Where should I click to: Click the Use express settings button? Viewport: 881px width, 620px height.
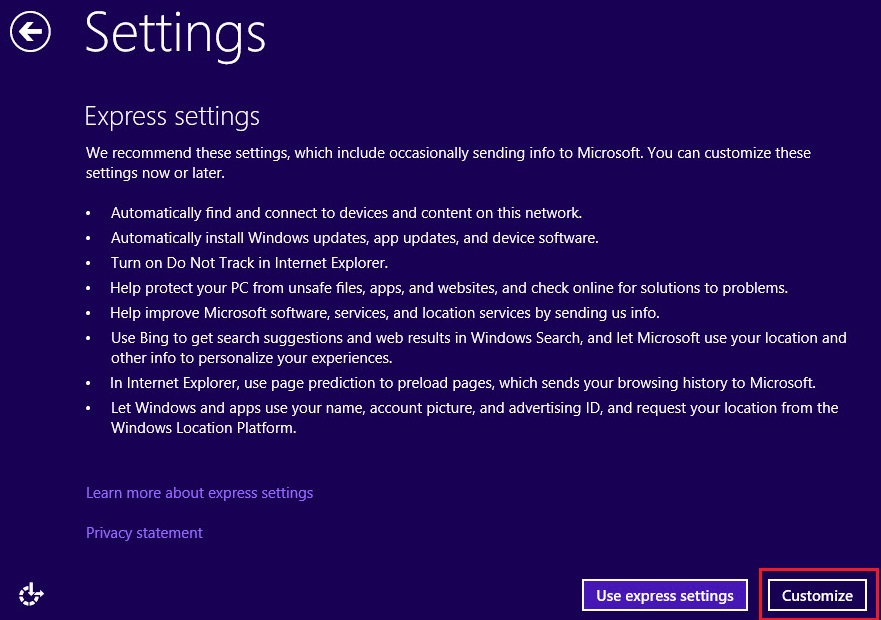point(664,595)
